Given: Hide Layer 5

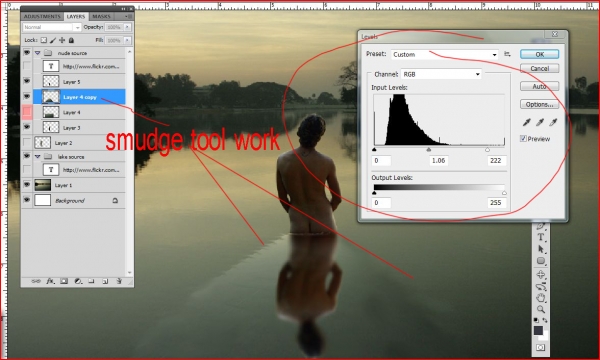Looking at the screenshot, I should (x=27, y=81).
